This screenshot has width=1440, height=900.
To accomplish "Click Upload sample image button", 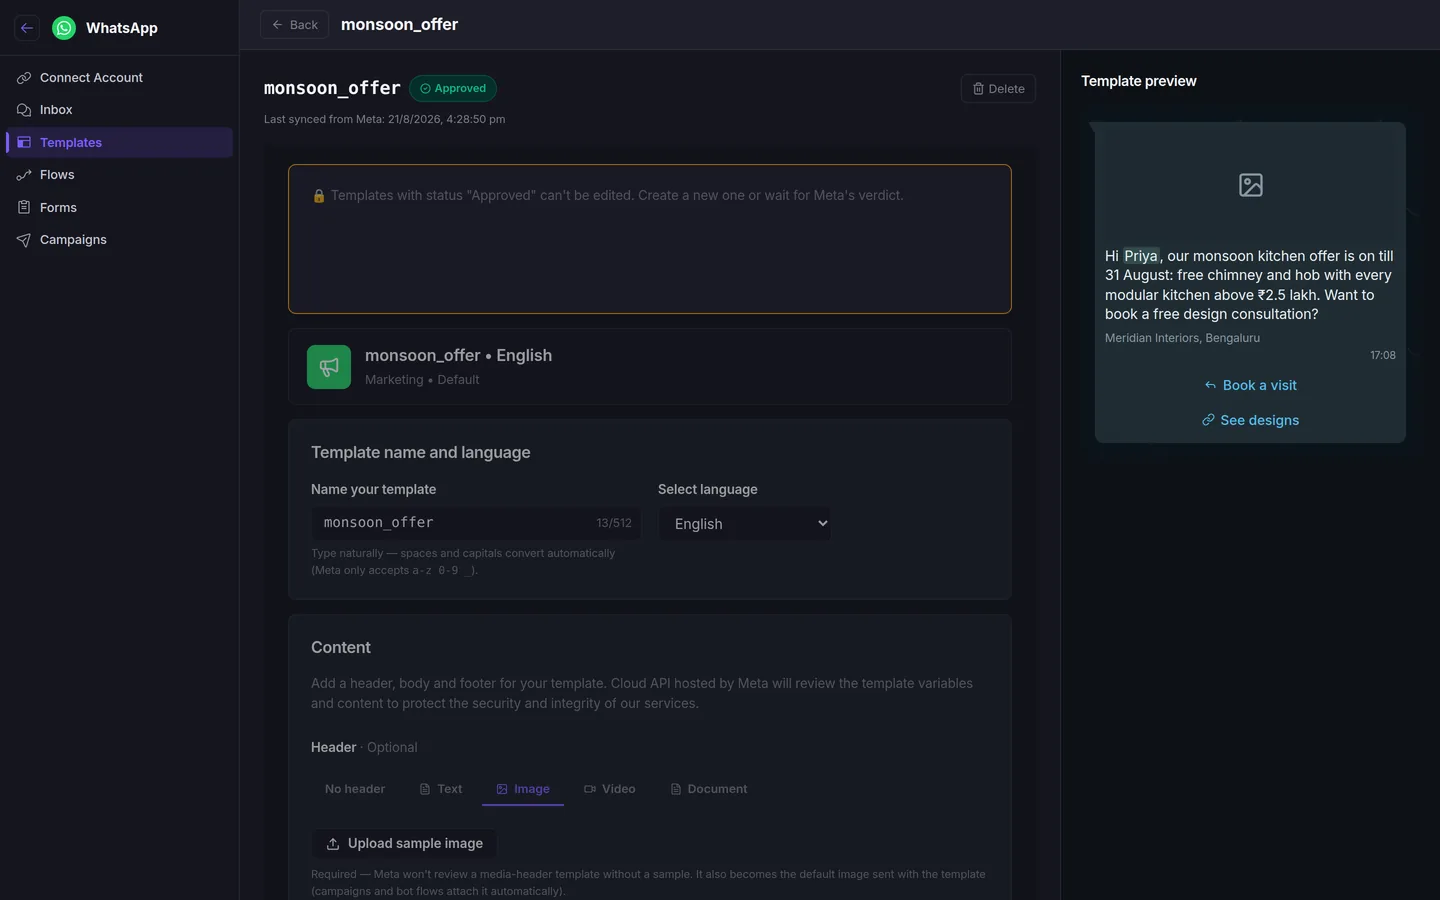I will point(404,844).
